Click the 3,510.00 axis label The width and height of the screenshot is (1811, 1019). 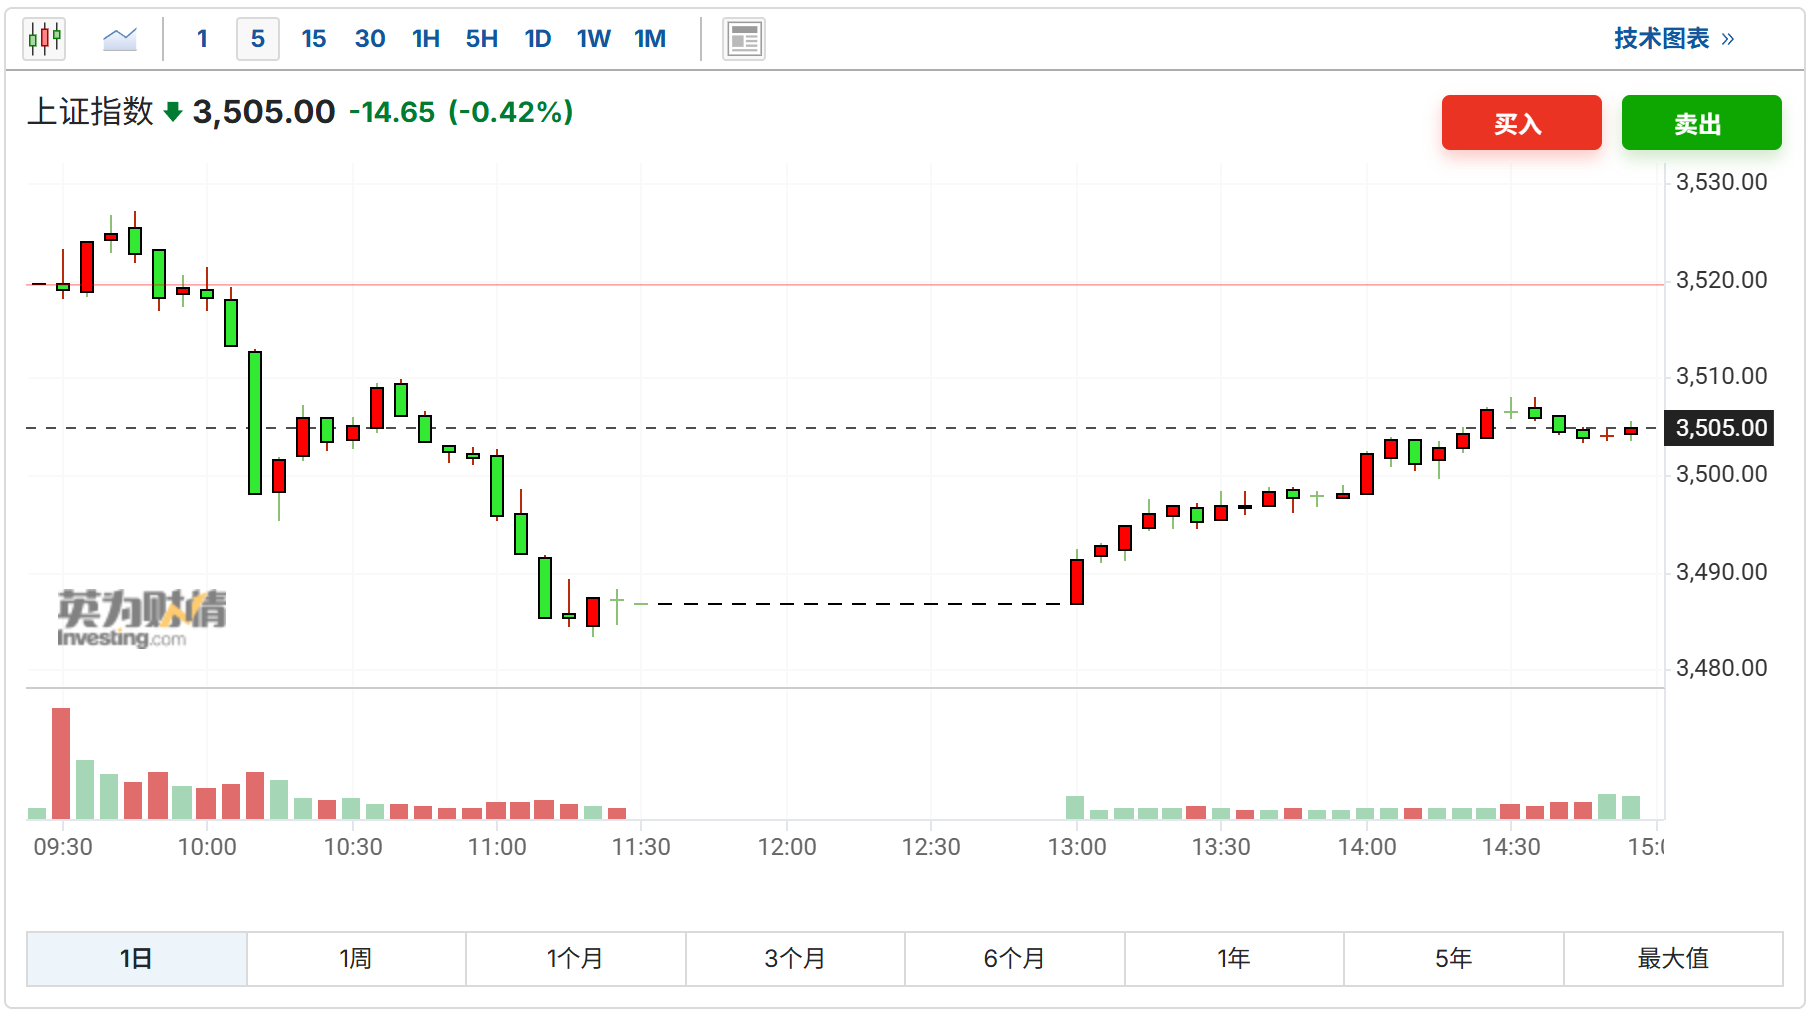[x=1721, y=376]
